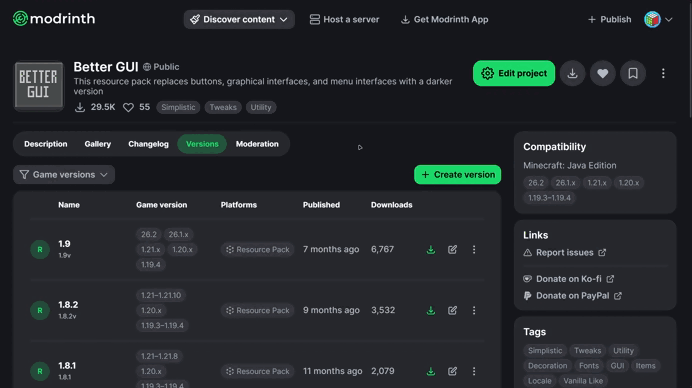
Task: Open the Discover content dropdown
Action: pos(239,19)
